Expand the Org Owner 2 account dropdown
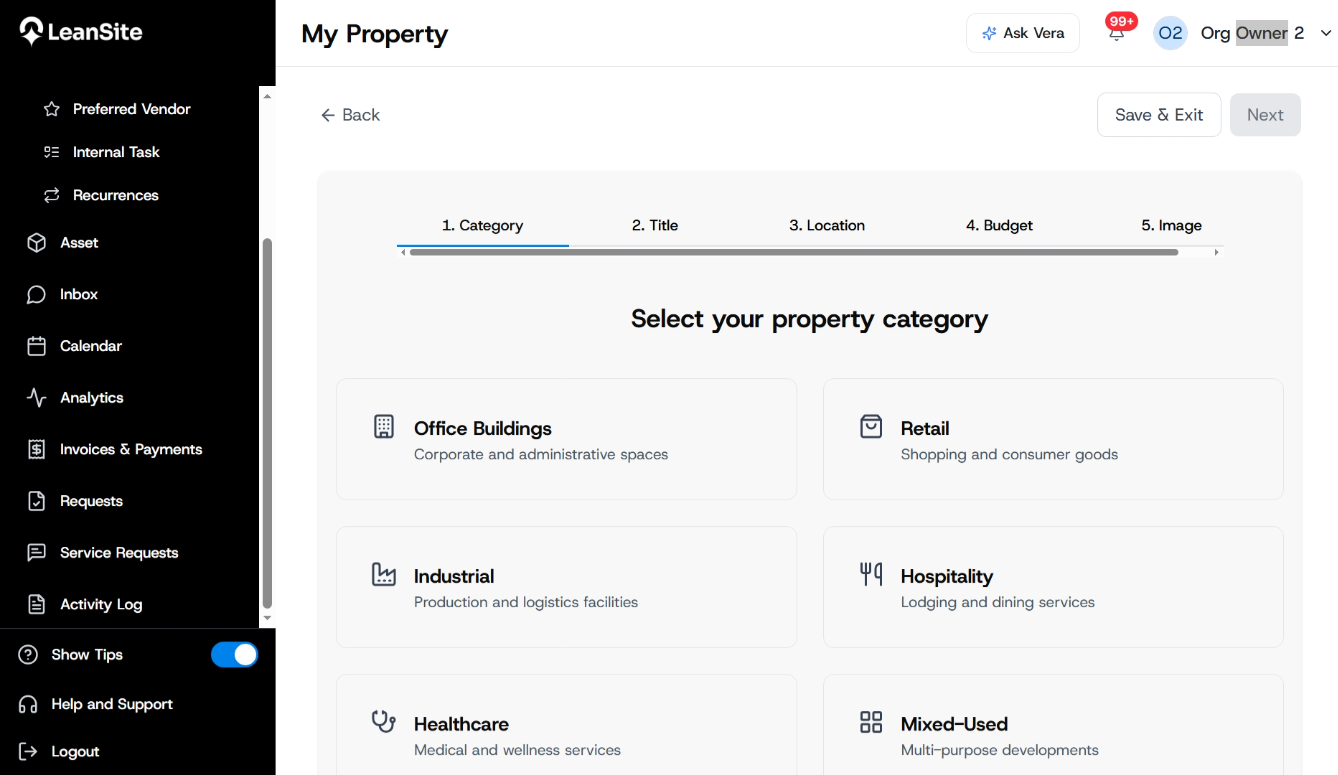Image resolution: width=1338 pixels, height=775 pixels. click(x=1326, y=33)
